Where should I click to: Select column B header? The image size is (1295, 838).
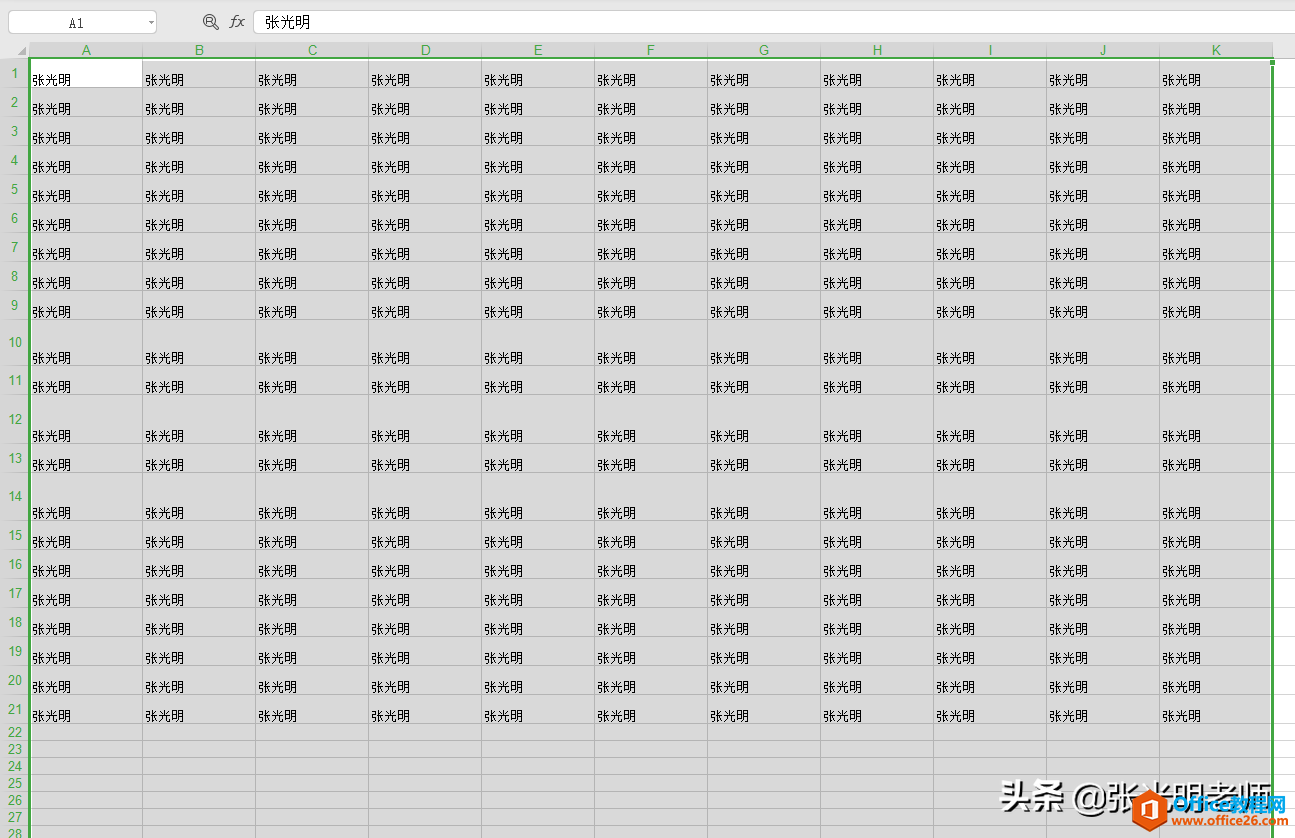(199, 50)
